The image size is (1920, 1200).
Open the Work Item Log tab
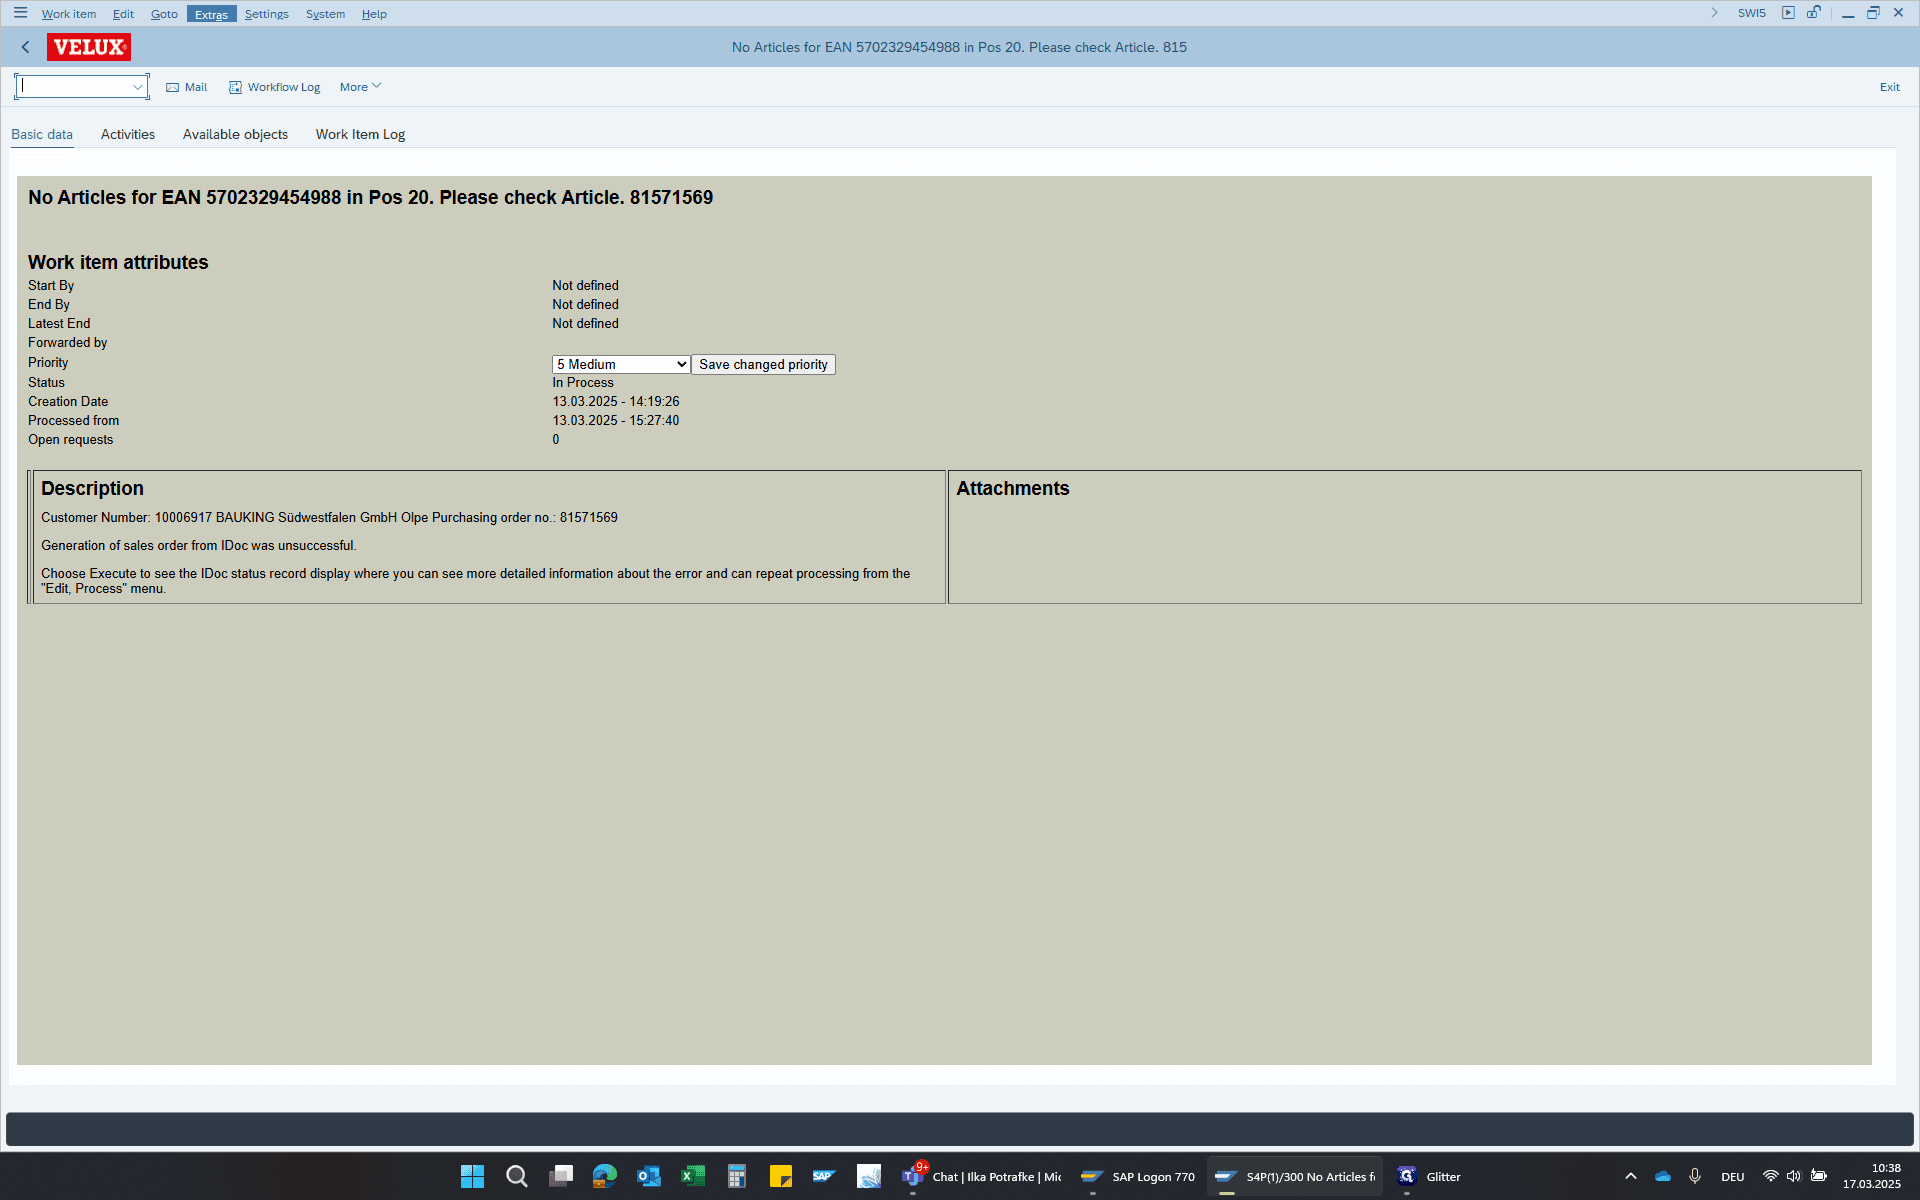360,134
